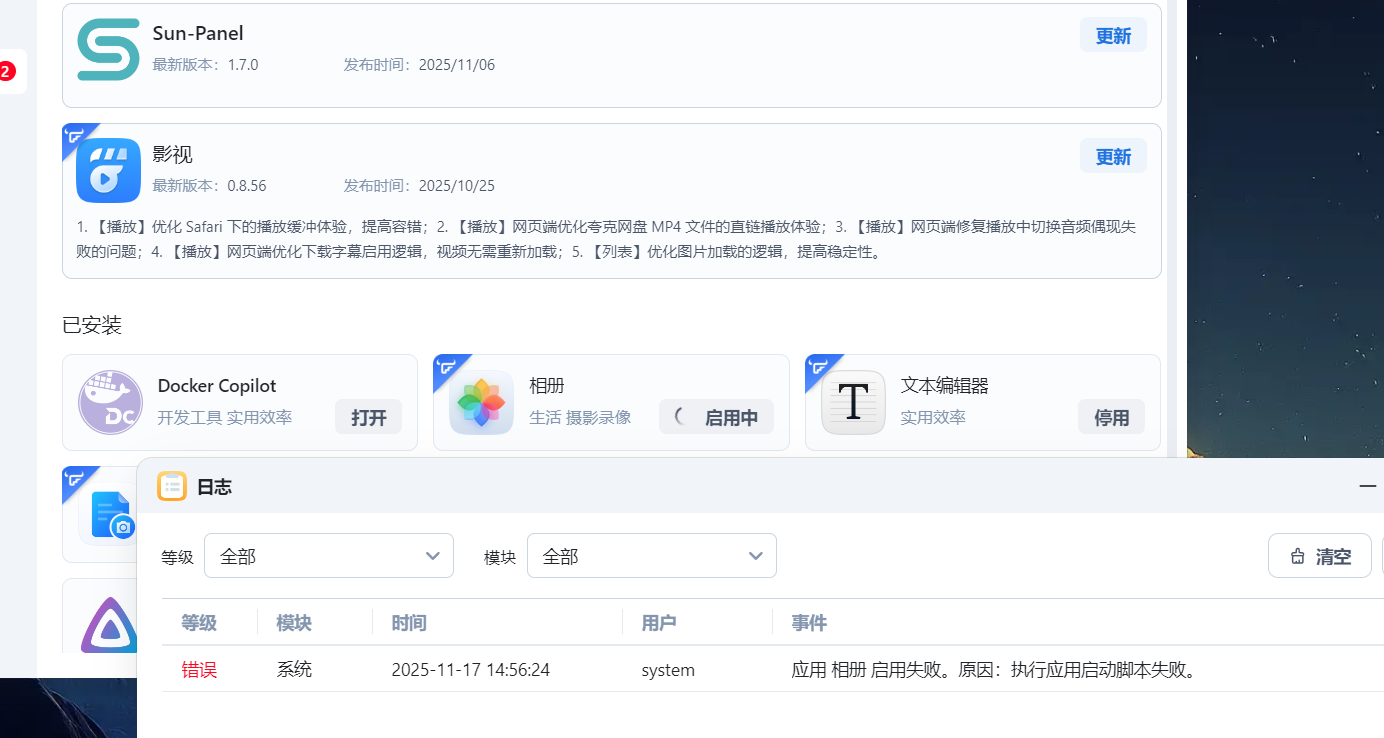The height and width of the screenshot is (738, 1384).
Task: Click the trash icon on 清空 button
Action: [1298, 557]
